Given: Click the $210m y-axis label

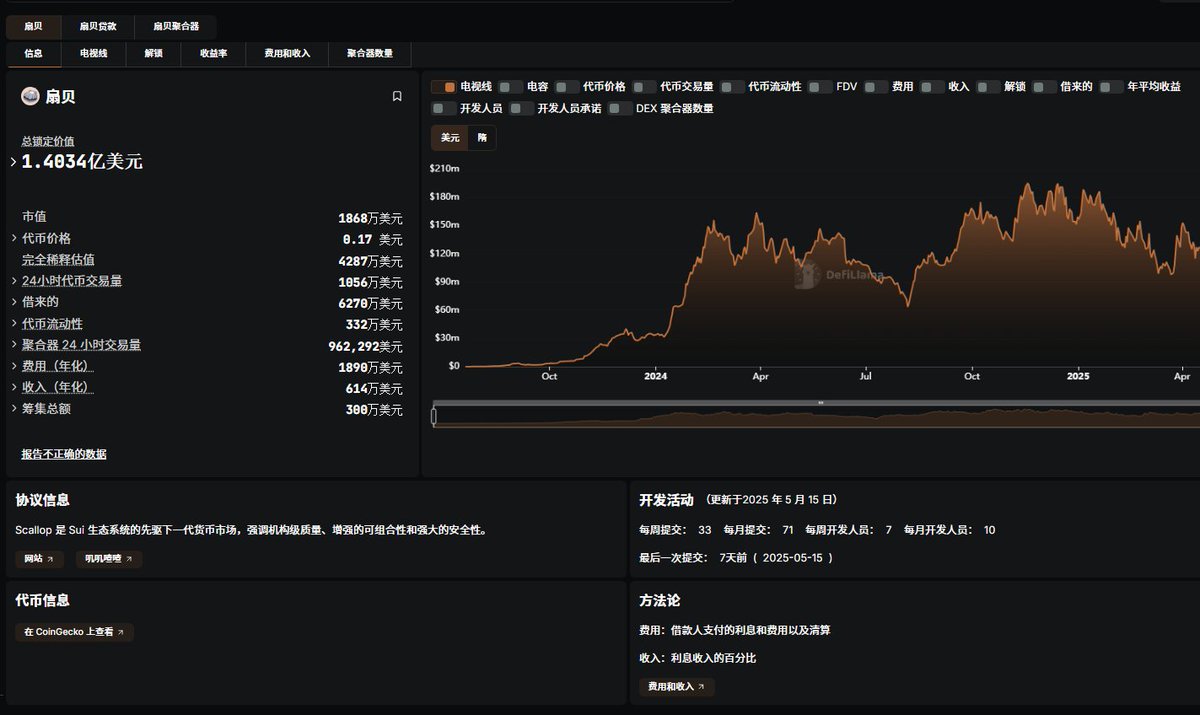Looking at the screenshot, I should 444,168.
